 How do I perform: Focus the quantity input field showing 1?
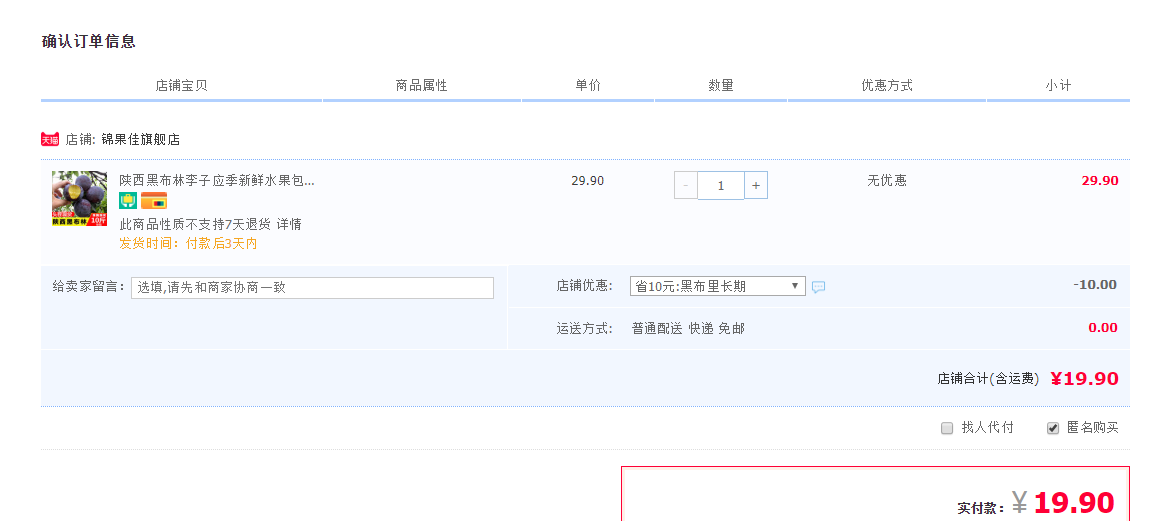pos(721,185)
